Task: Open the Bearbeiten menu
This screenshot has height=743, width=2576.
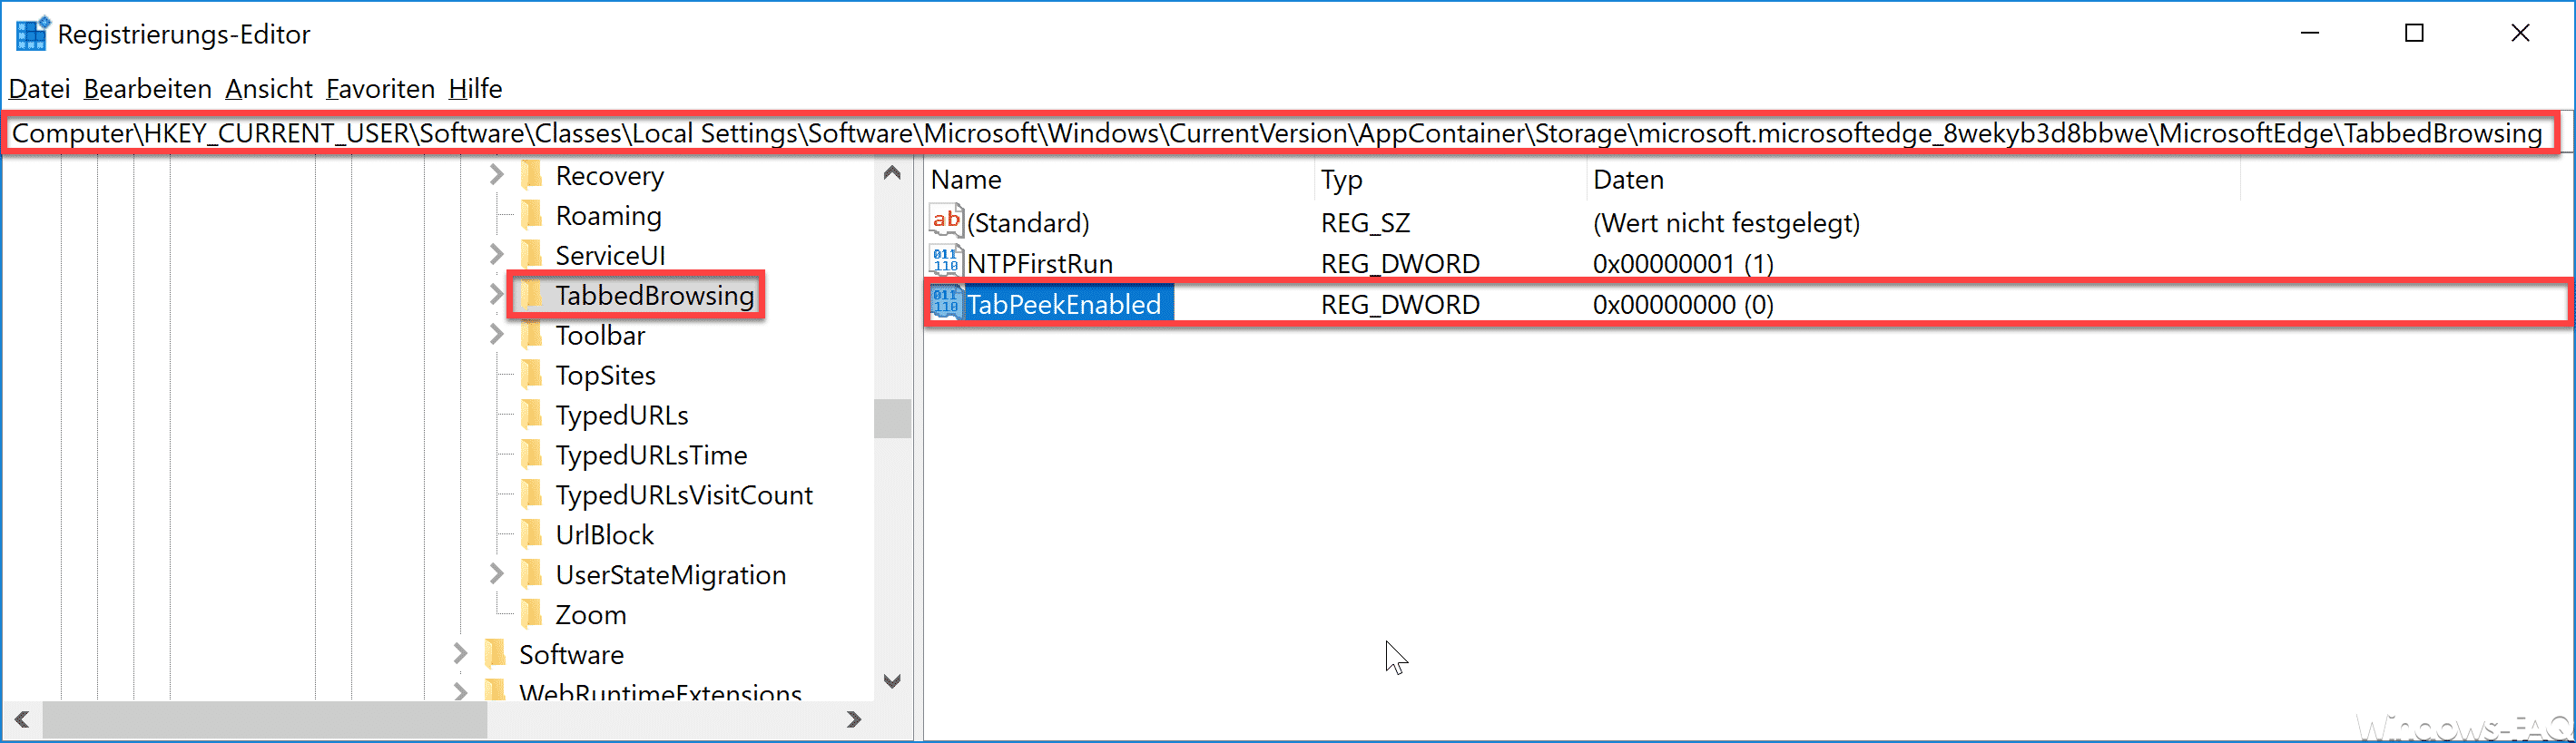Action: pyautogui.click(x=147, y=89)
